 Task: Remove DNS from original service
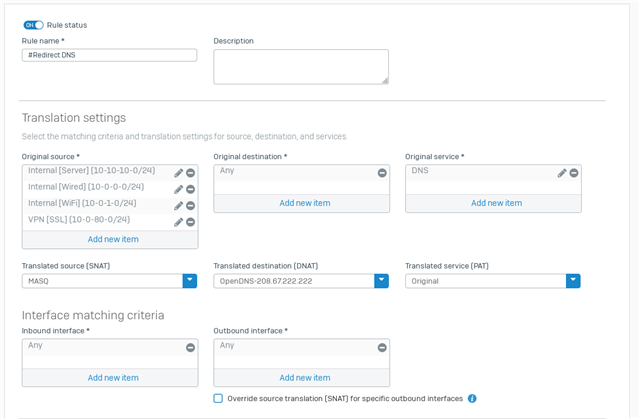(574, 173)
